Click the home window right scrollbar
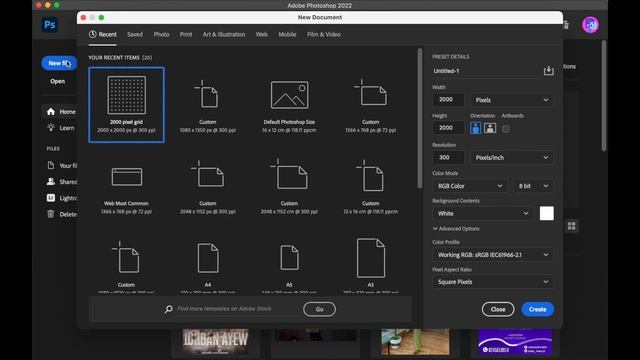This screenshot has width=640, height=360. point(604,96)
